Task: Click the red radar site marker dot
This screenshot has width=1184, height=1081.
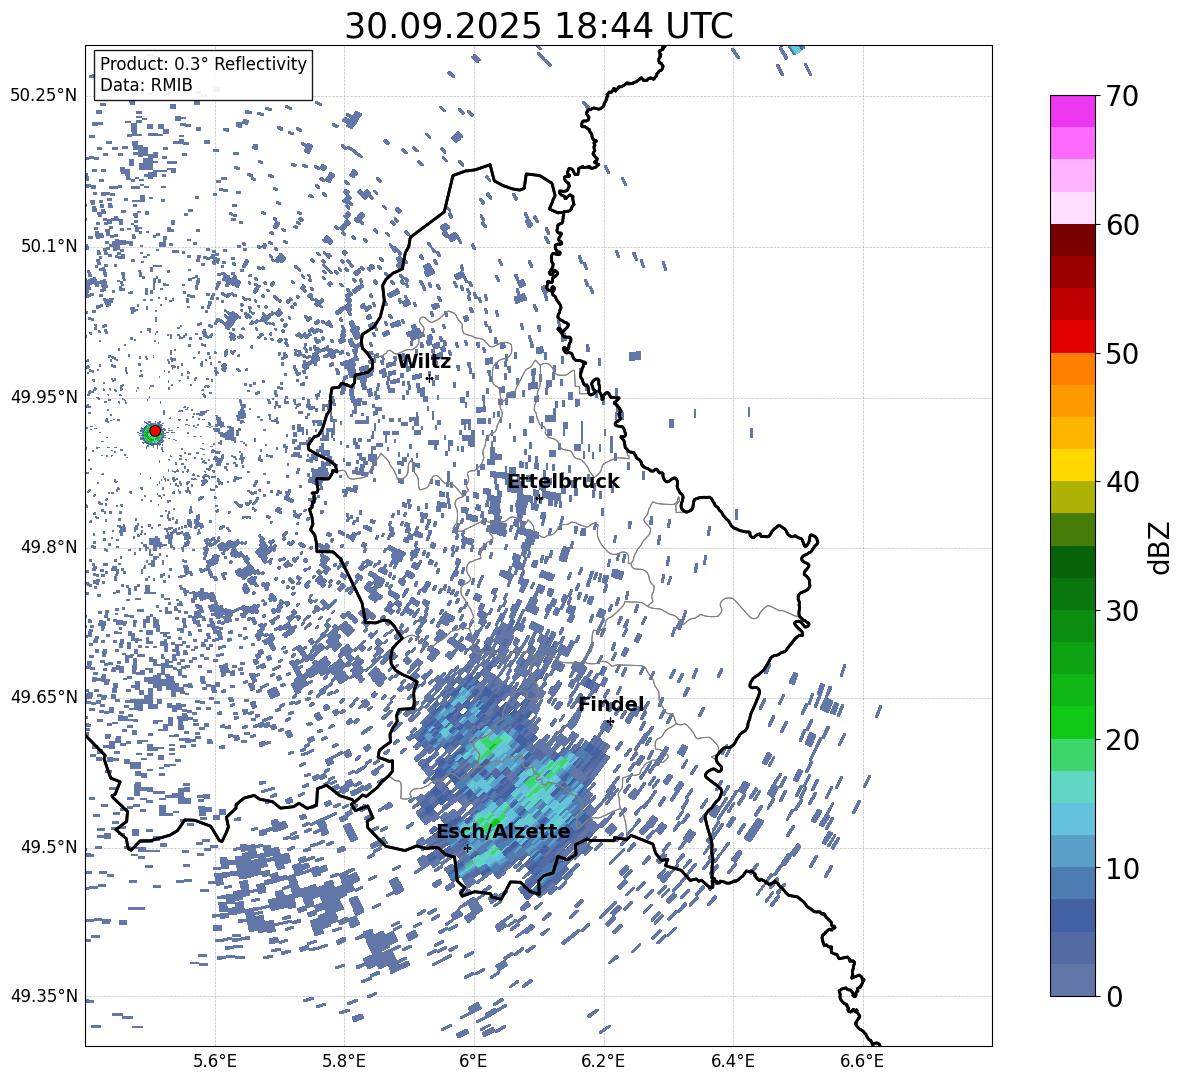Action: pos(155,431)
